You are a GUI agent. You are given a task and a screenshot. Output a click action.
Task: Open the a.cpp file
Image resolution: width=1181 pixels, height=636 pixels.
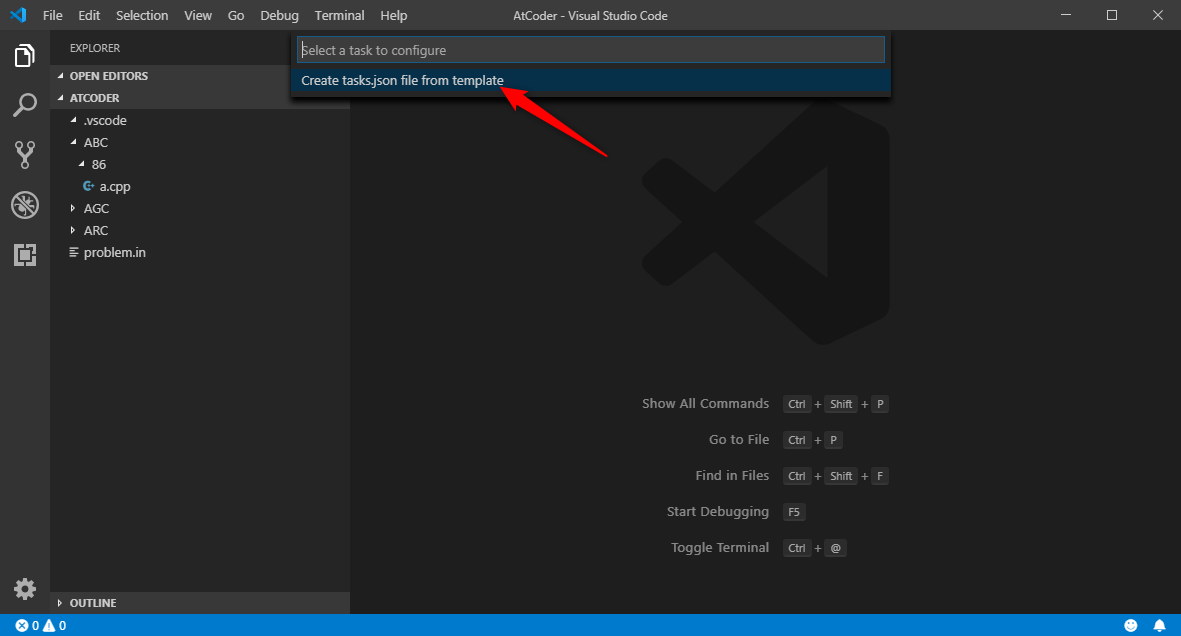coord(114,186)
